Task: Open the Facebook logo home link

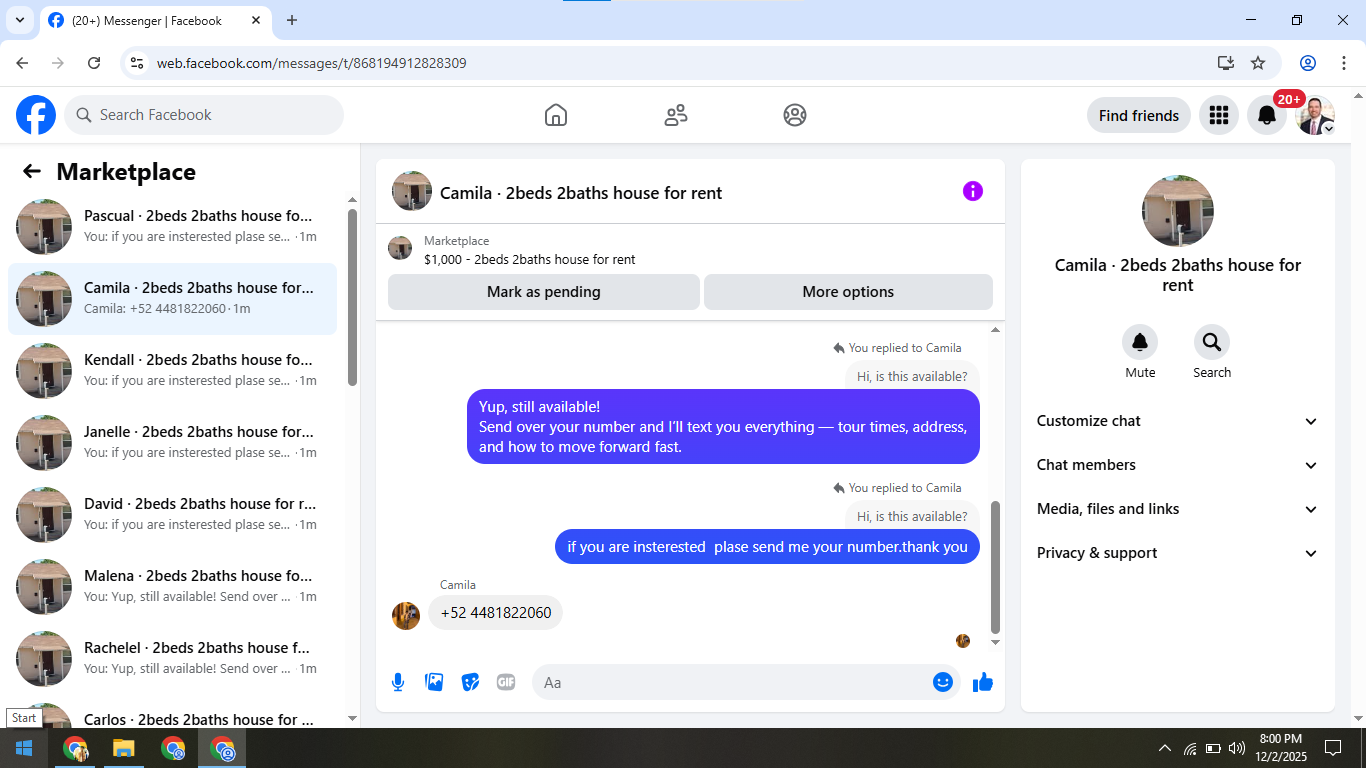Action: [x=36, y=115]
